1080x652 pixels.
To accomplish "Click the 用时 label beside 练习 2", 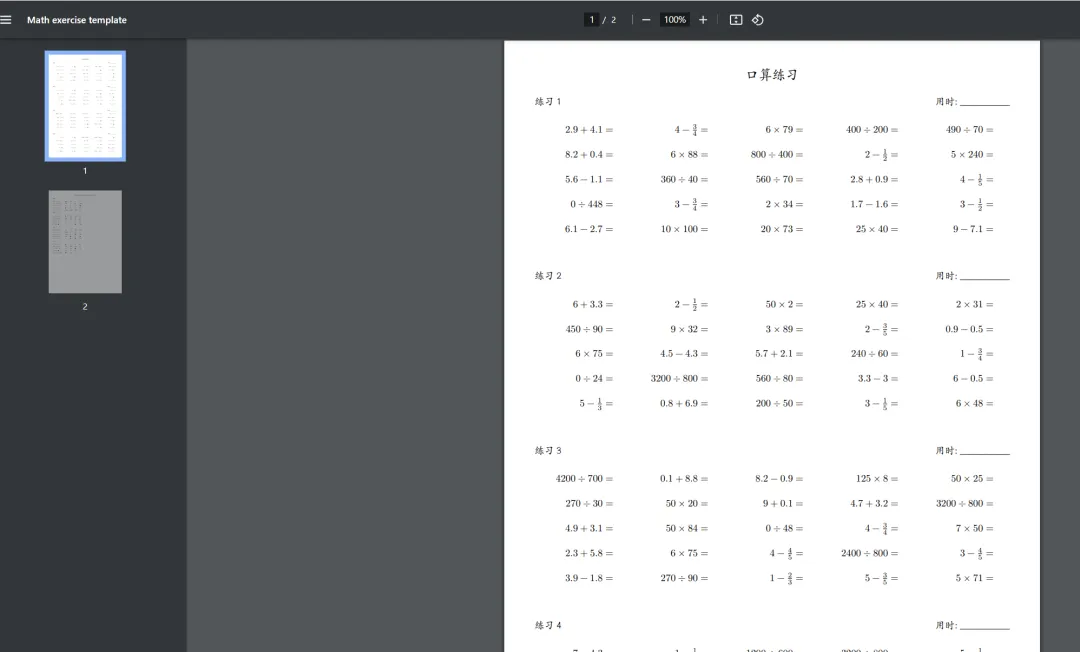I will (946, 276).
